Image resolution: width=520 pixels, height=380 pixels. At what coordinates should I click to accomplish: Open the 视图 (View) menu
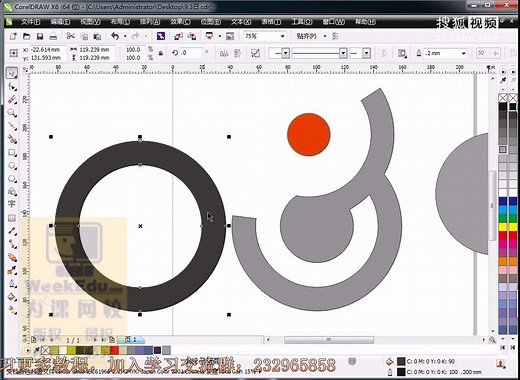(90, 22)
